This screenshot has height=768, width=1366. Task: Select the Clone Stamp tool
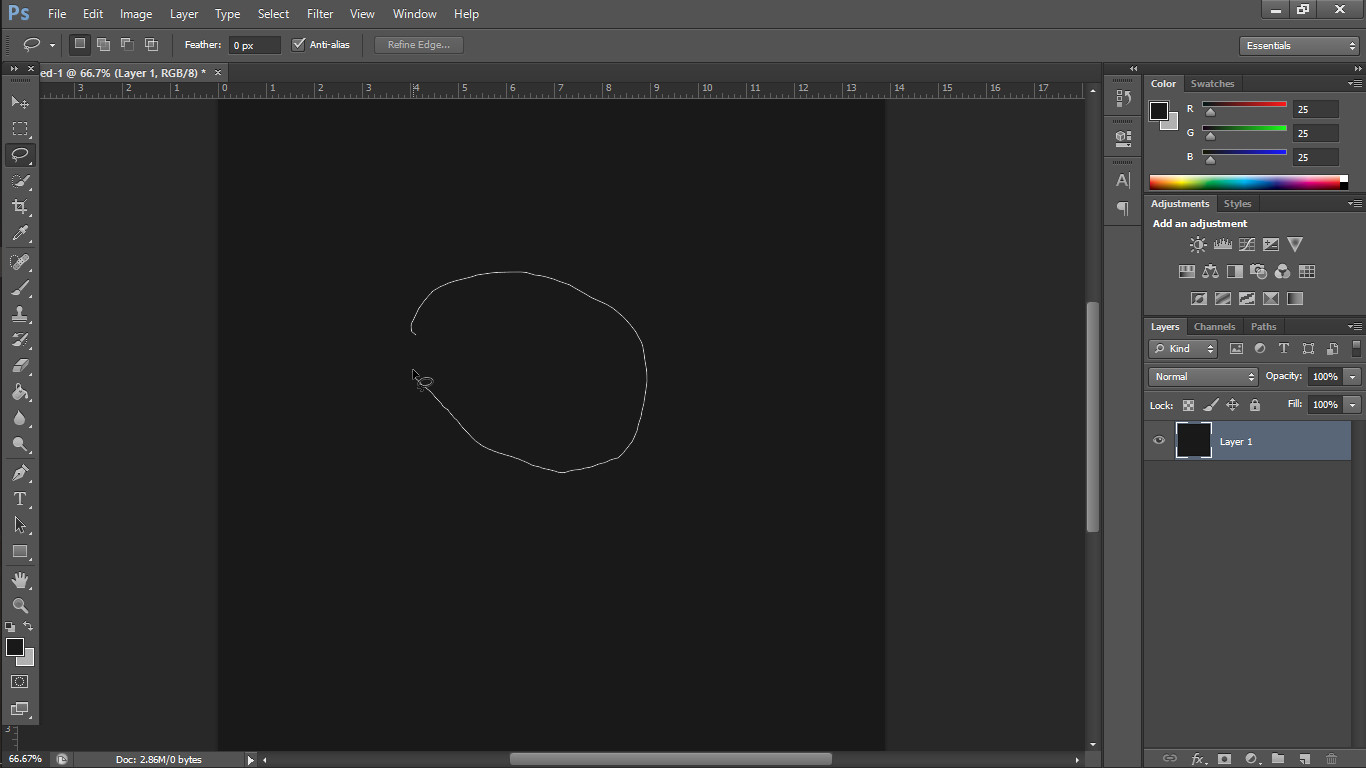tap(20, 314)
